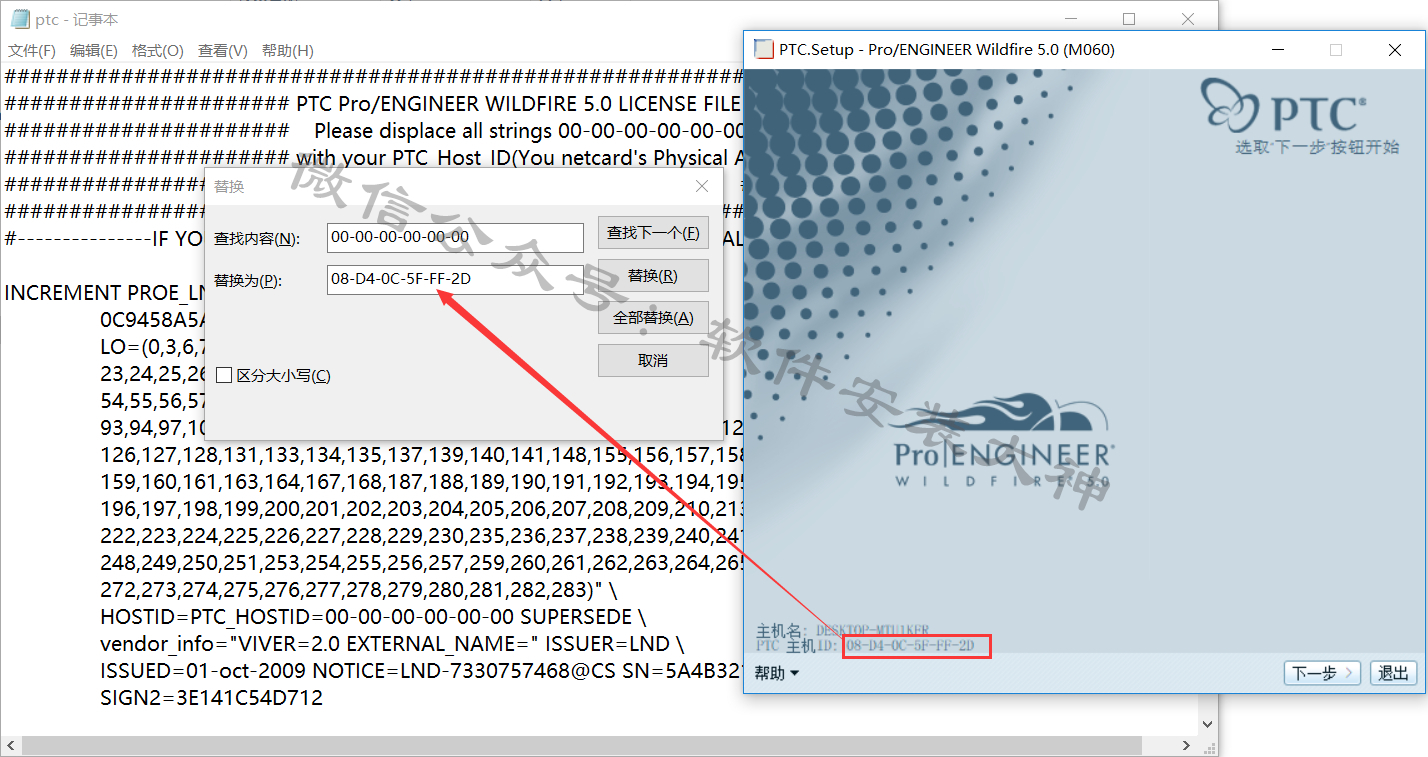Click the Pro/ENGINEER WILDFIRE 5.0 logo
The image size is (1428, 757).
click(1003, 442)
